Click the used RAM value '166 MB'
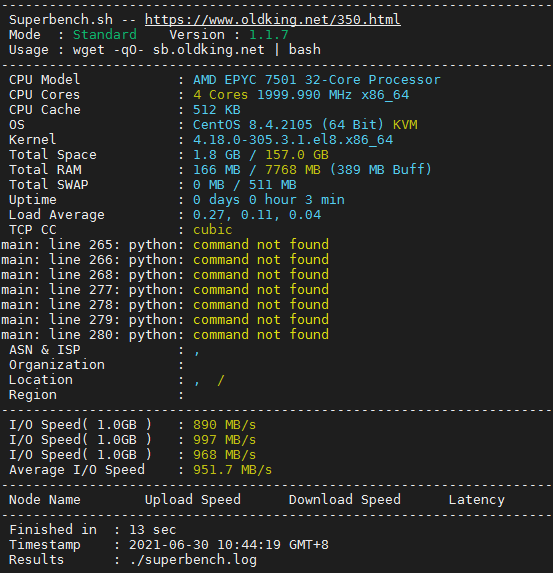Image resolution: width=553 pixels, height=573 pixels. [x=217, y=170]
